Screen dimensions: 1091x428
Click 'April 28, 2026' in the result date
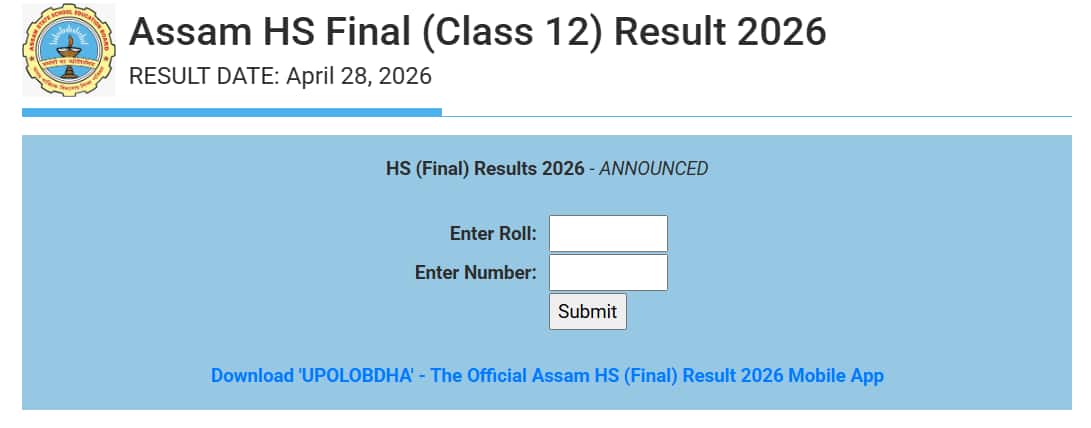click(359, 76)
